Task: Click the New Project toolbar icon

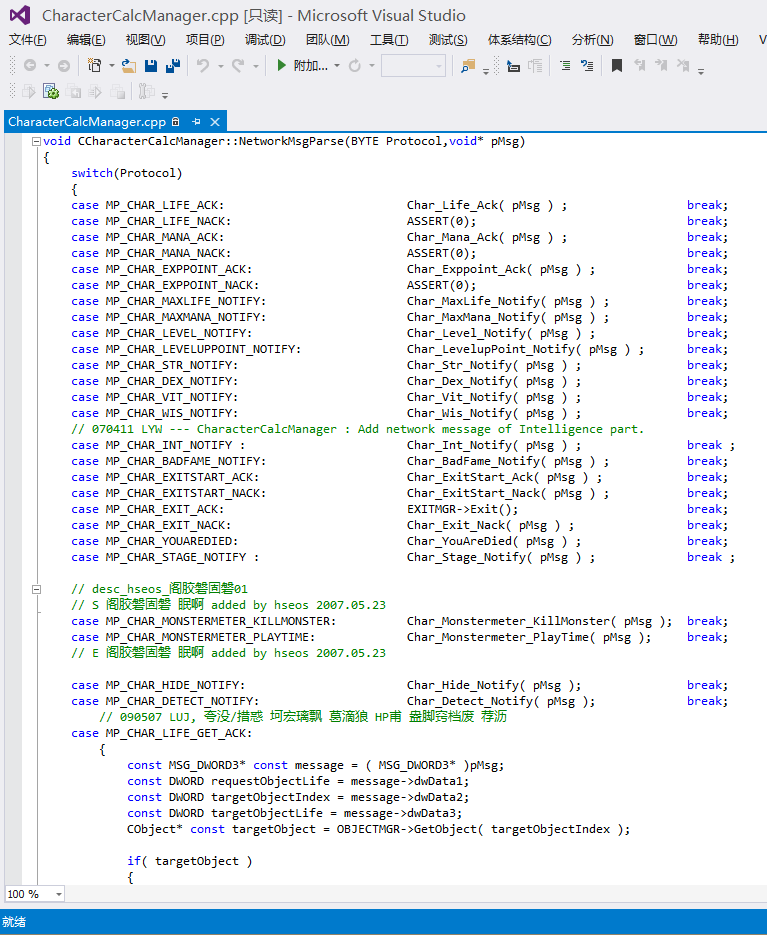Action: coord(94,66)
